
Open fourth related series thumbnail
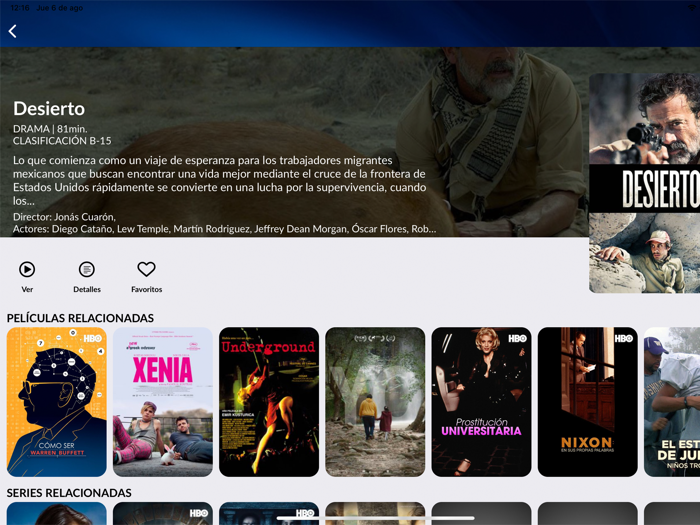(x=375, y=513)
